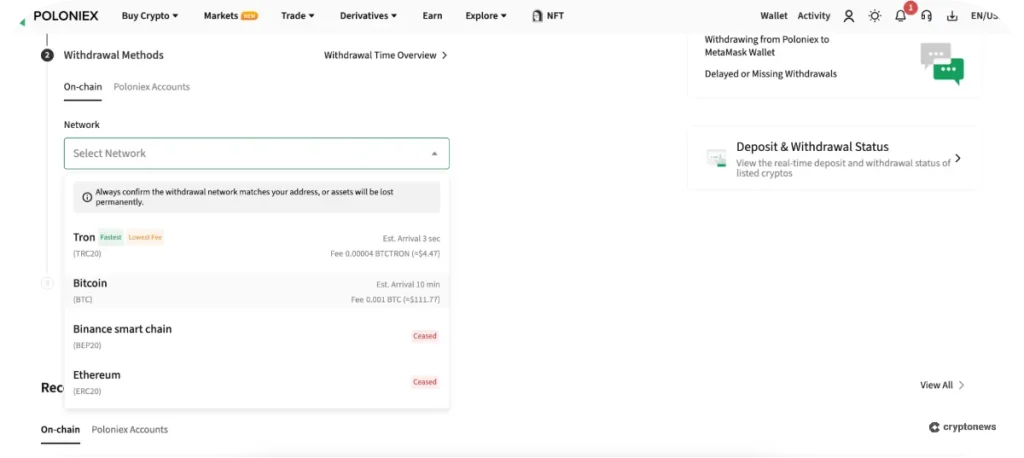Expand the Trade dropdown
The image size is (1024, 458).
(298, 16)
